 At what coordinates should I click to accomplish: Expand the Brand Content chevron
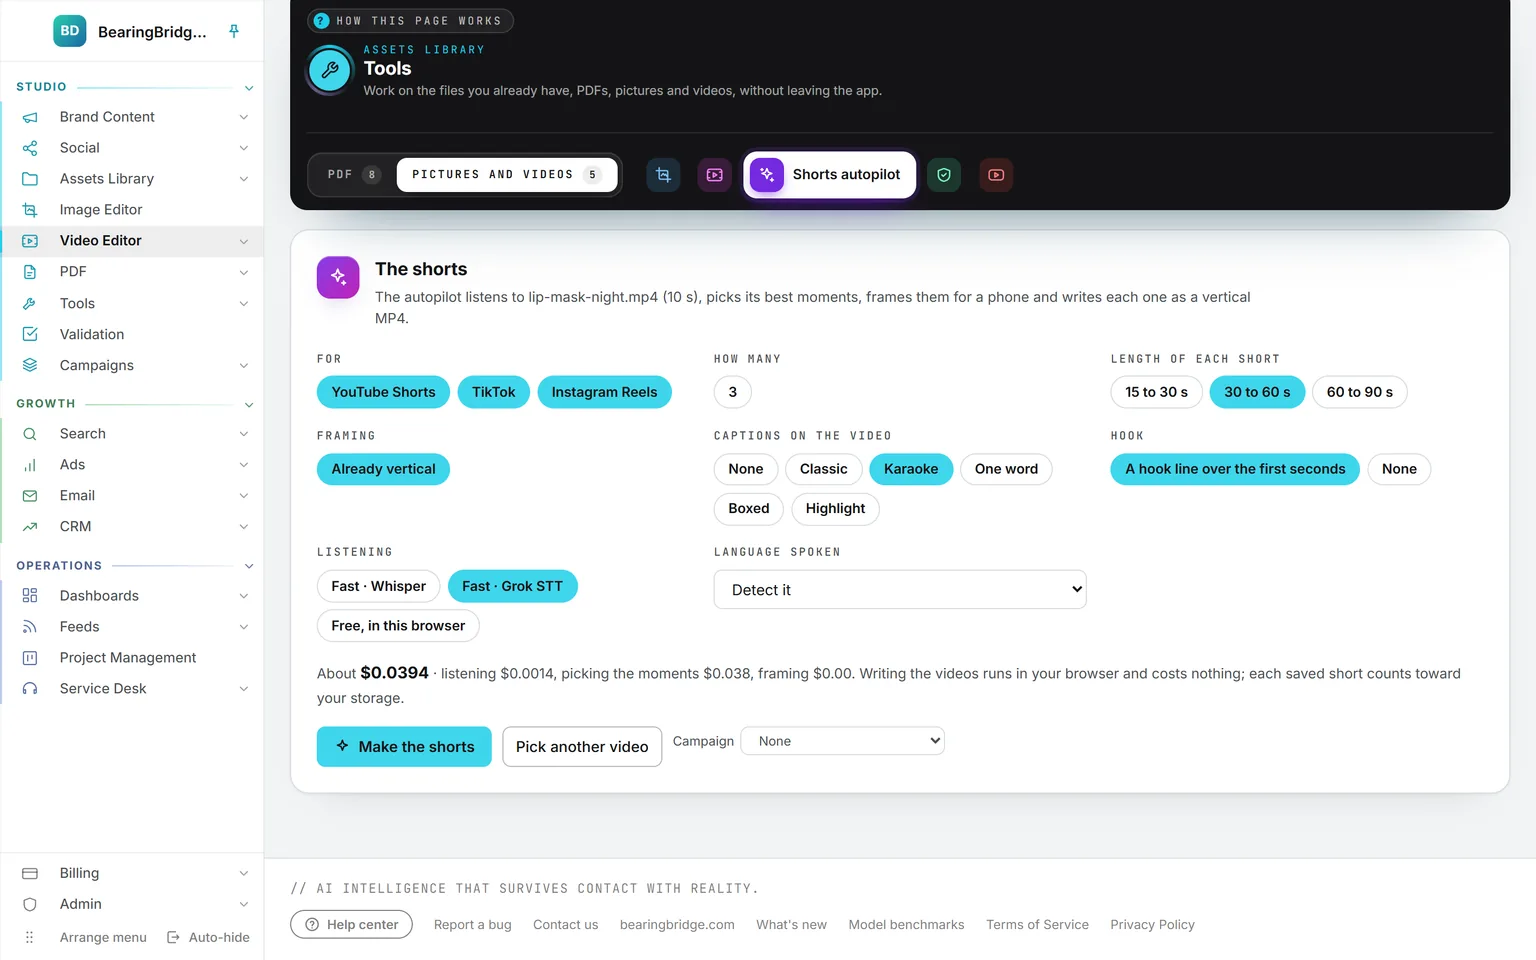coord(244,117)
